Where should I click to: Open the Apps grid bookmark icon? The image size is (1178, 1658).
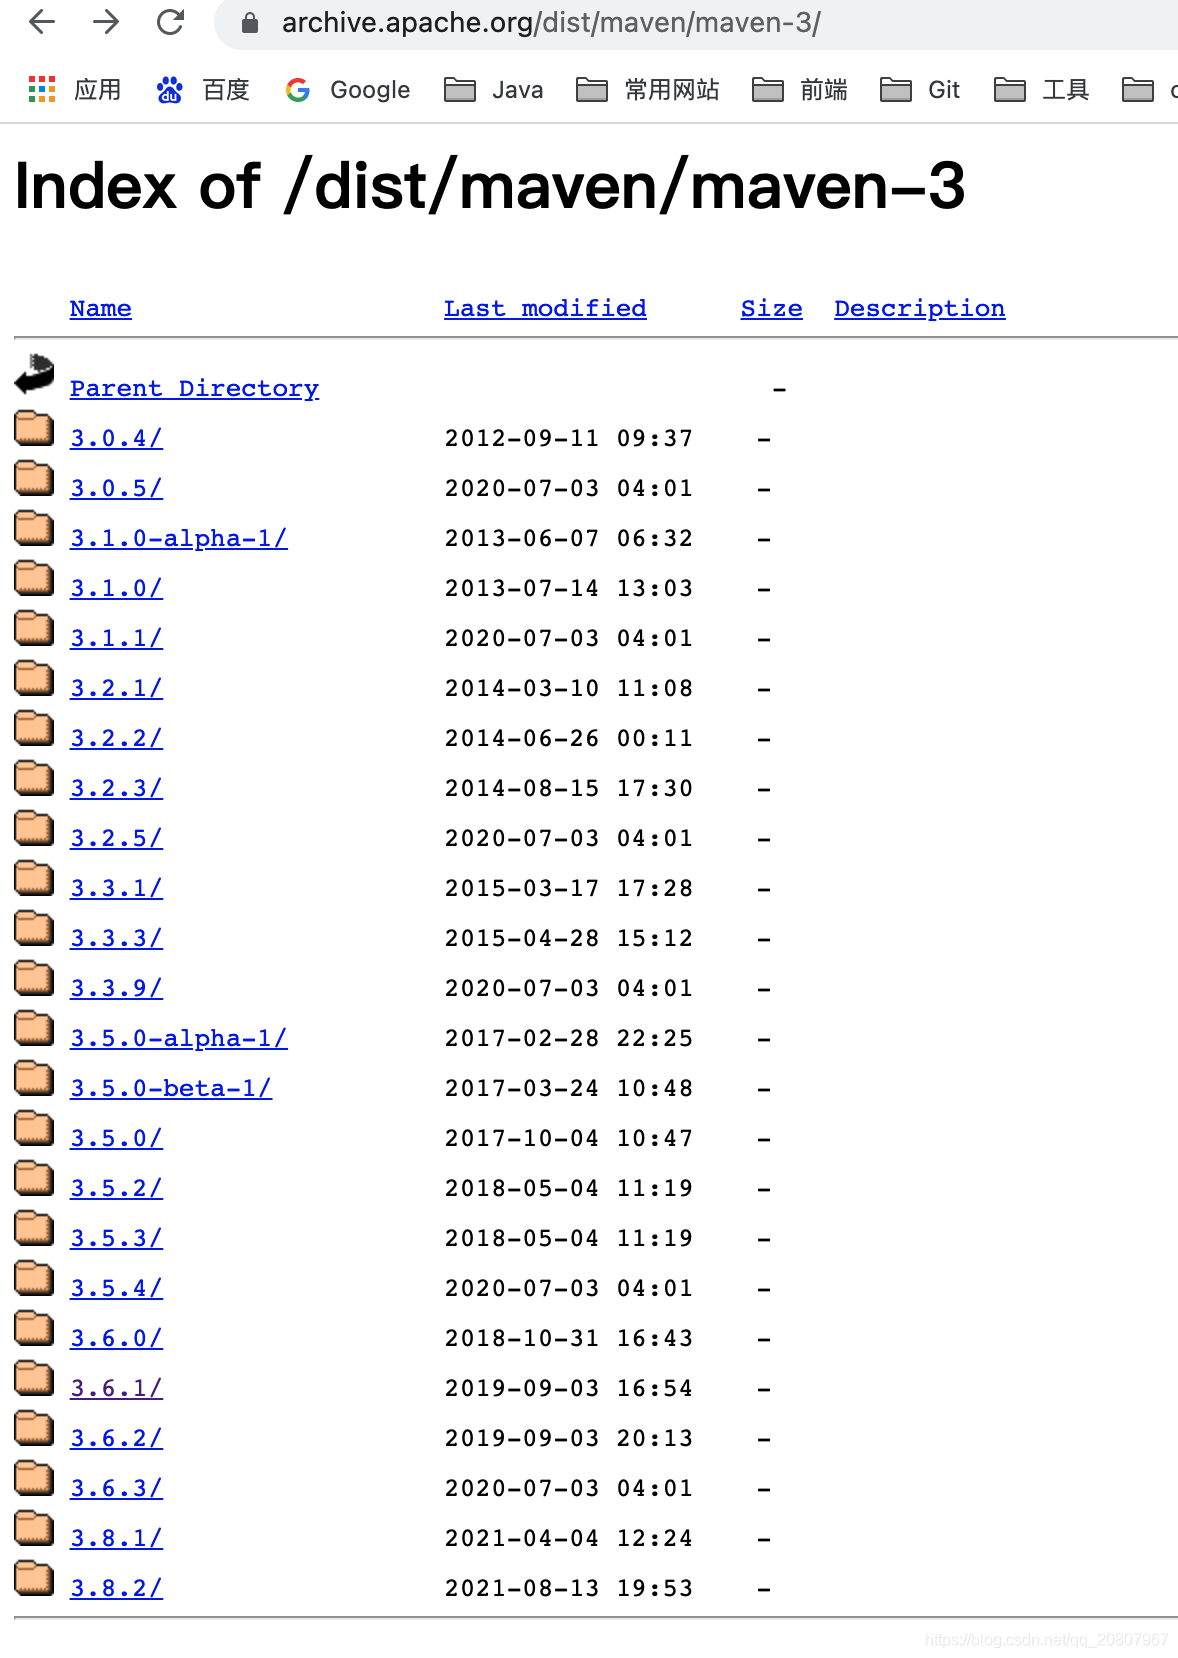coord(42,89)
